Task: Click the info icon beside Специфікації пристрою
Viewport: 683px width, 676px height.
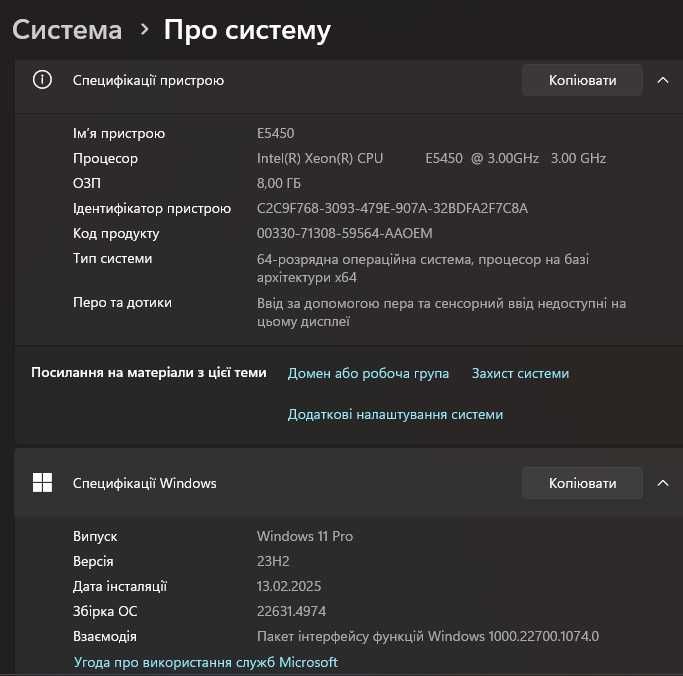Action: 42,80
